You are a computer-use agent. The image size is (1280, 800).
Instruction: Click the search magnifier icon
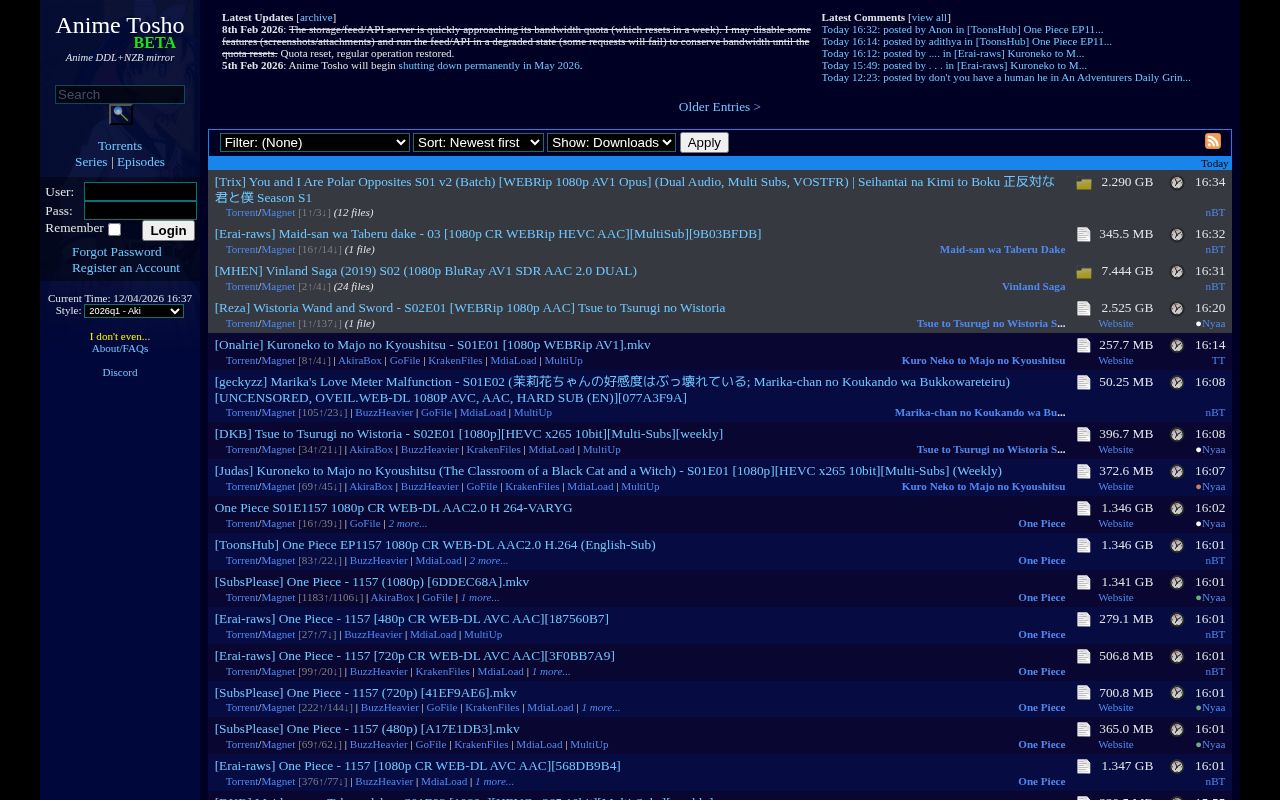coord(119,115)
